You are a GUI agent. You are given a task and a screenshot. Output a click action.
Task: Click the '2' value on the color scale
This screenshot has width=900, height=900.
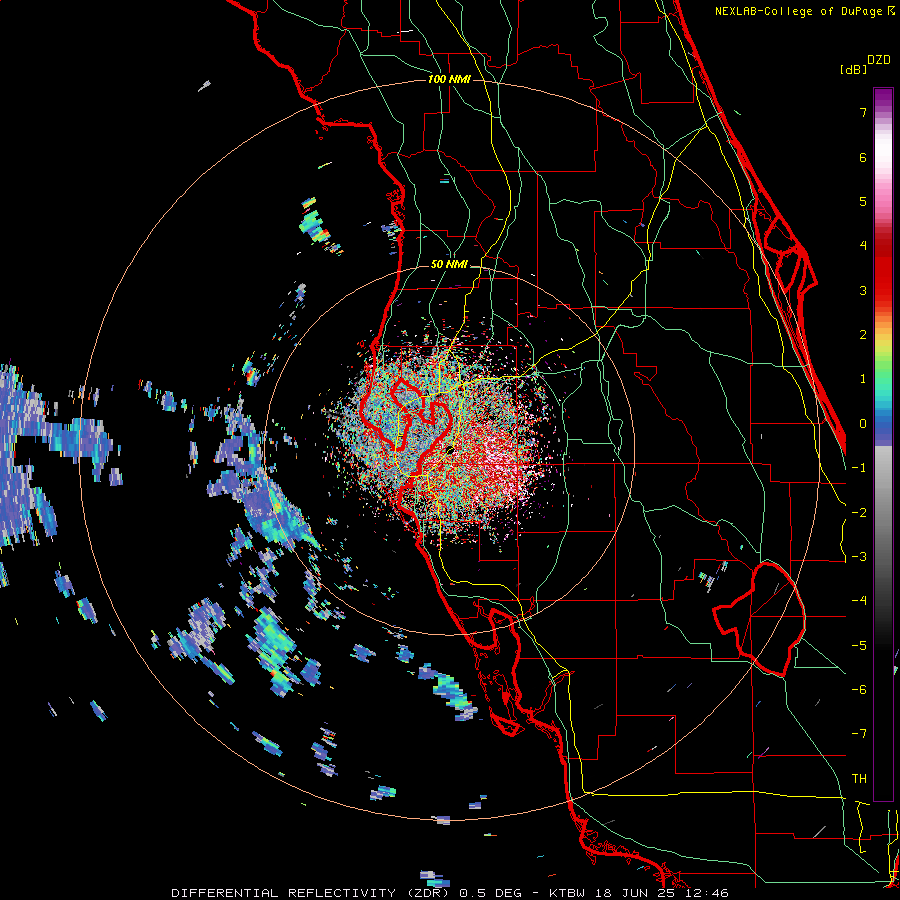863,335
